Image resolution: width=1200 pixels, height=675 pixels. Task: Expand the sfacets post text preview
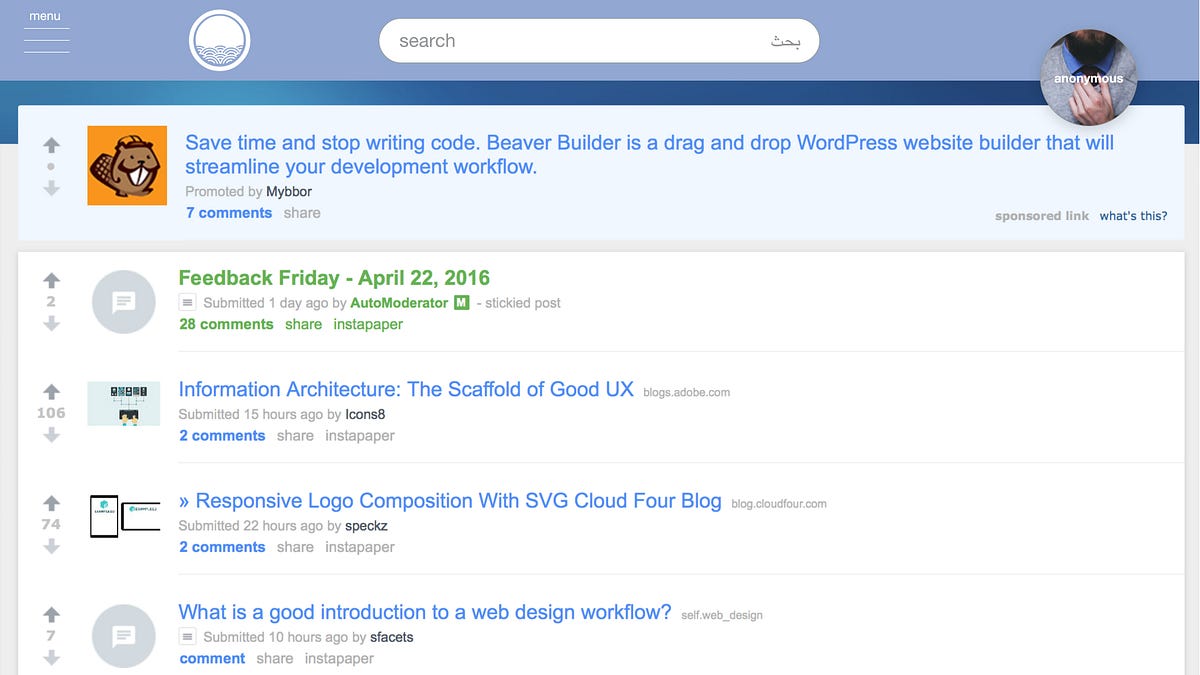tap(187, 636)
